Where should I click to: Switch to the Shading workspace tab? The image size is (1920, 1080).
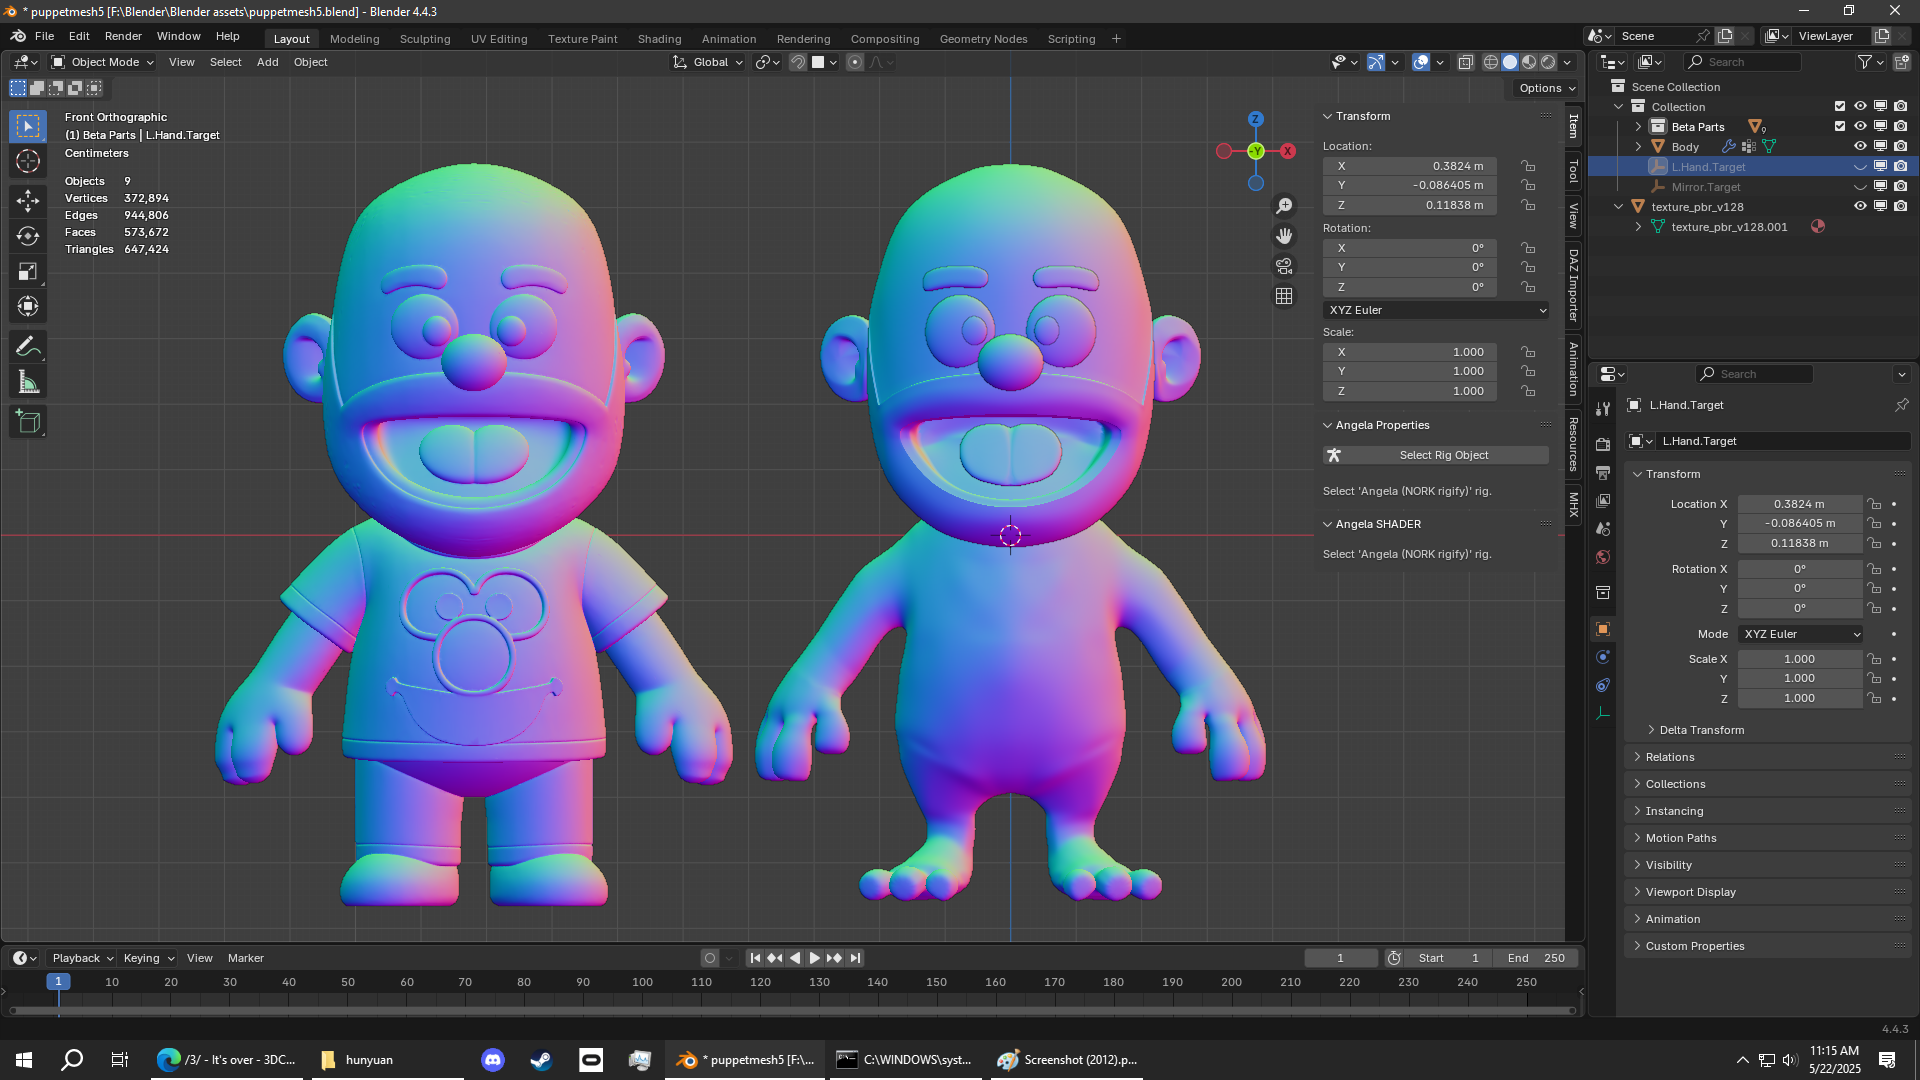point(659,39)
